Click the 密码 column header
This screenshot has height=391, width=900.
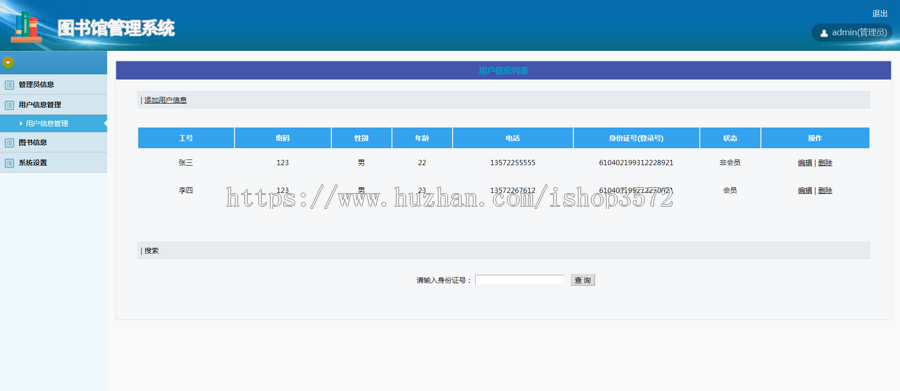[x=282, y=138]
